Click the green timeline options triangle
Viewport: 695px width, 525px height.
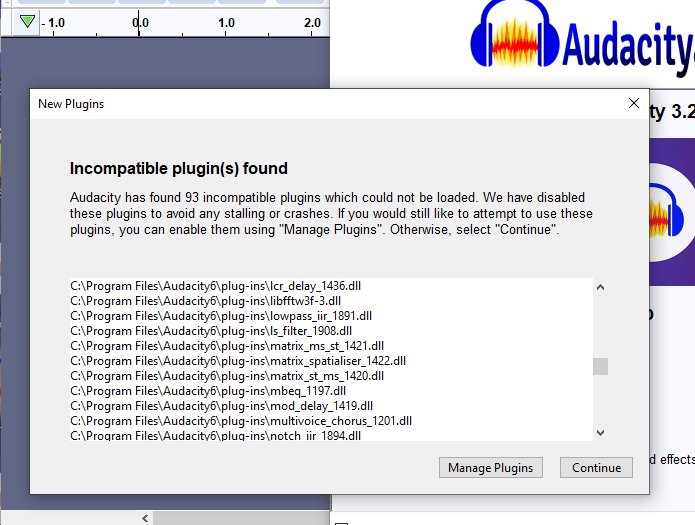tap(28, 22)
